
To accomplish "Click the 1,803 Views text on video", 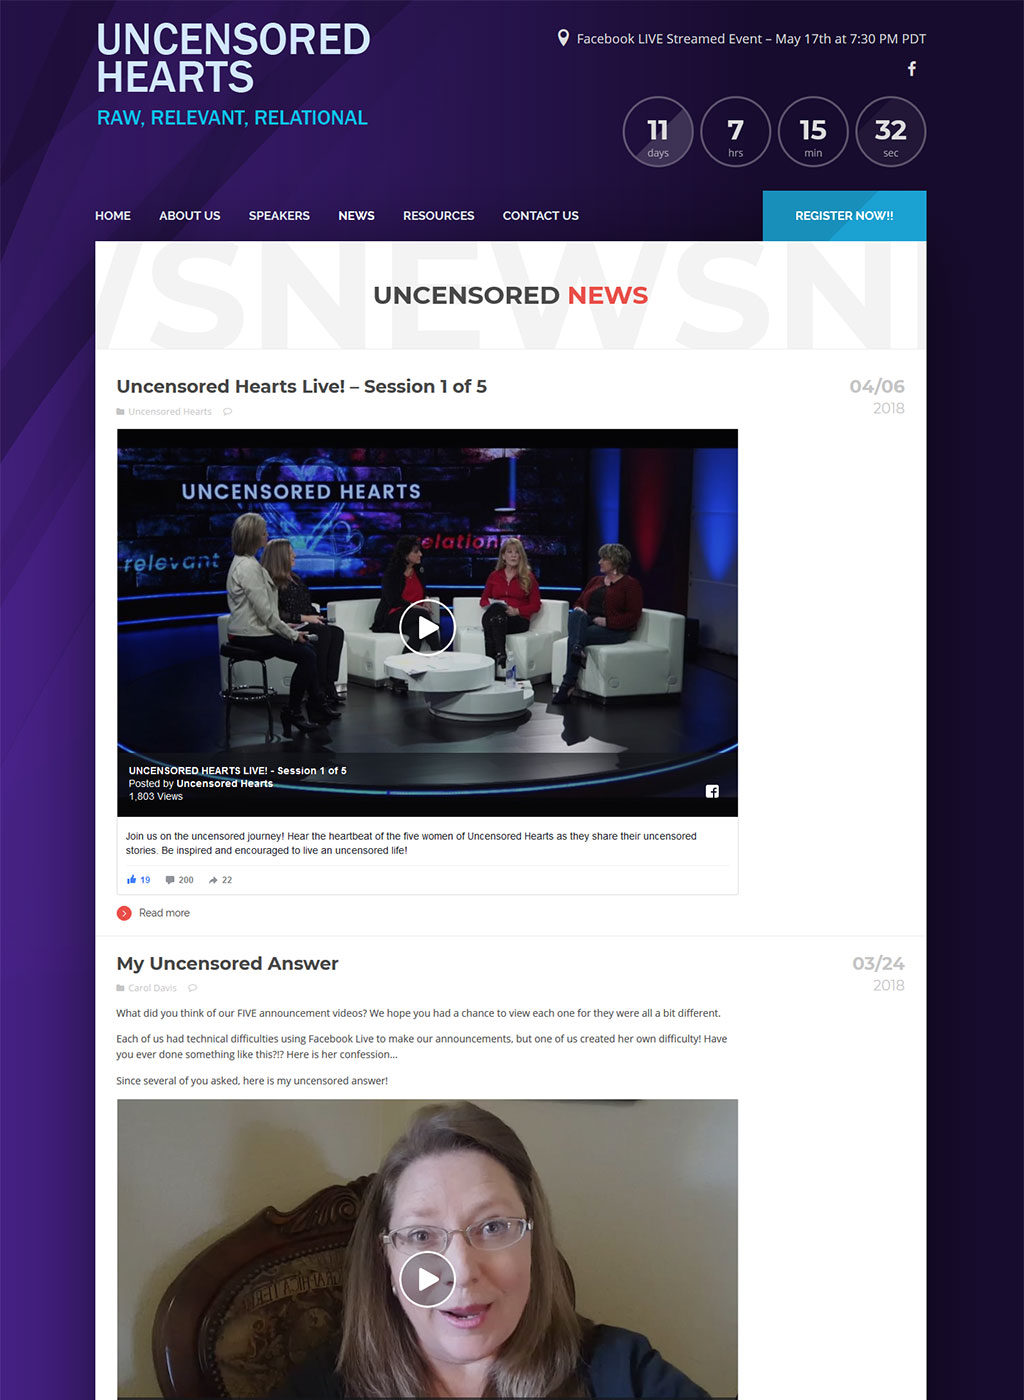I will (156, 797).
